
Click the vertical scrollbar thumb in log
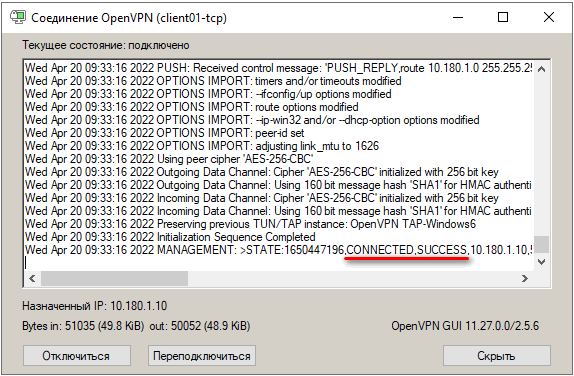point(541,244)
